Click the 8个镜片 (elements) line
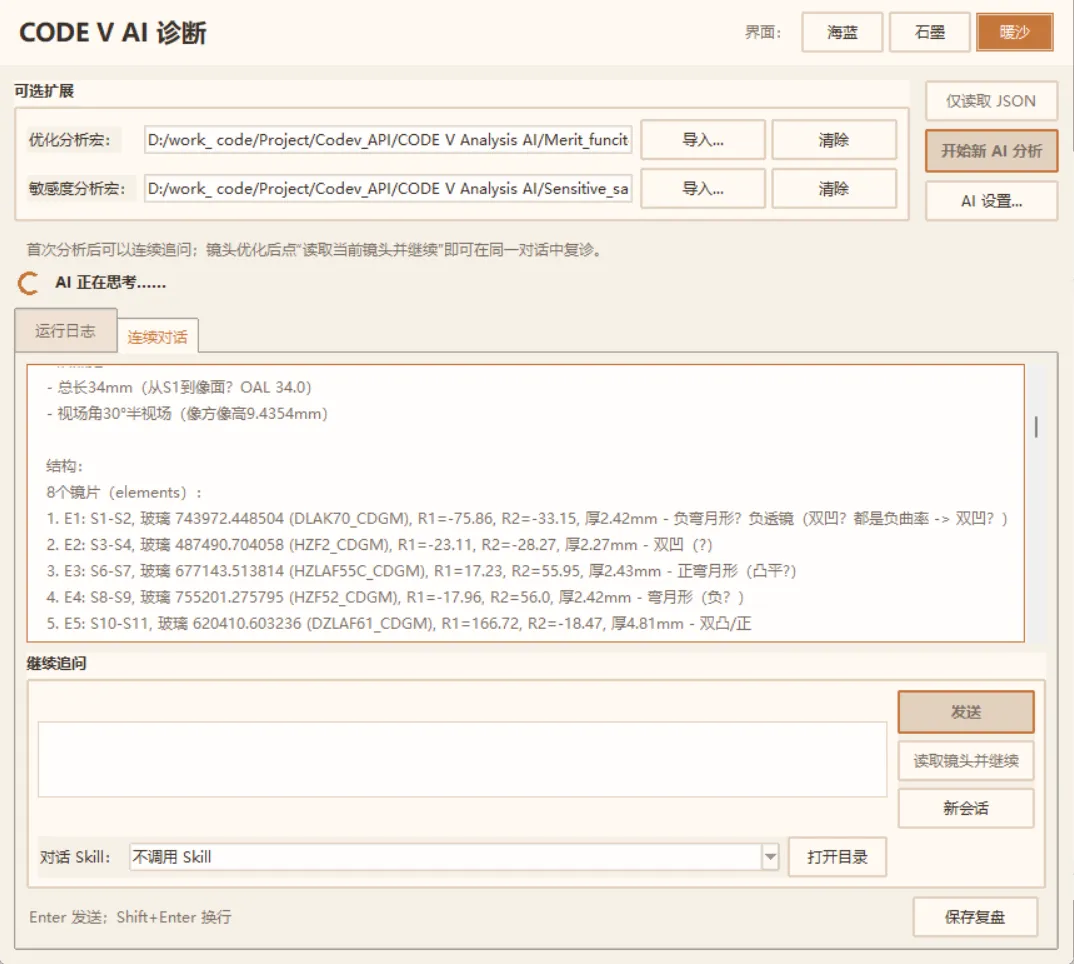The height and width of the screenshot is (964, 1074). click(124, 493)
